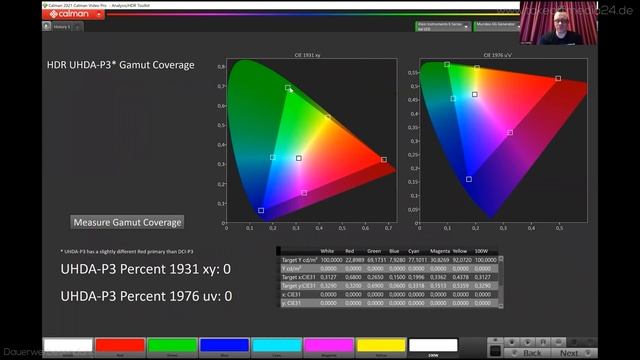Click the black calculator-style icon beside Back
The width and height of the screenshot is (640, 360).
[x=495, y=351]
